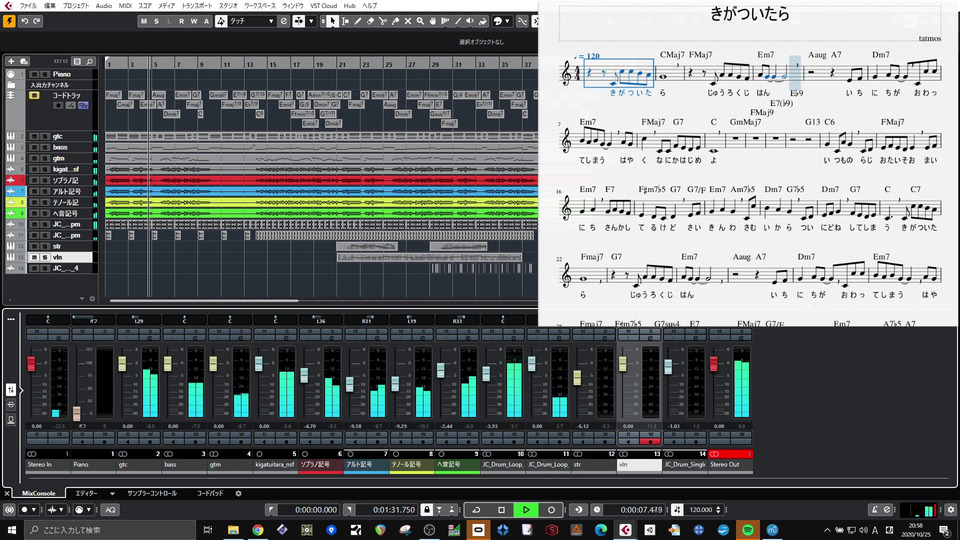Click the Add Track plus icon

click(10, 61)
